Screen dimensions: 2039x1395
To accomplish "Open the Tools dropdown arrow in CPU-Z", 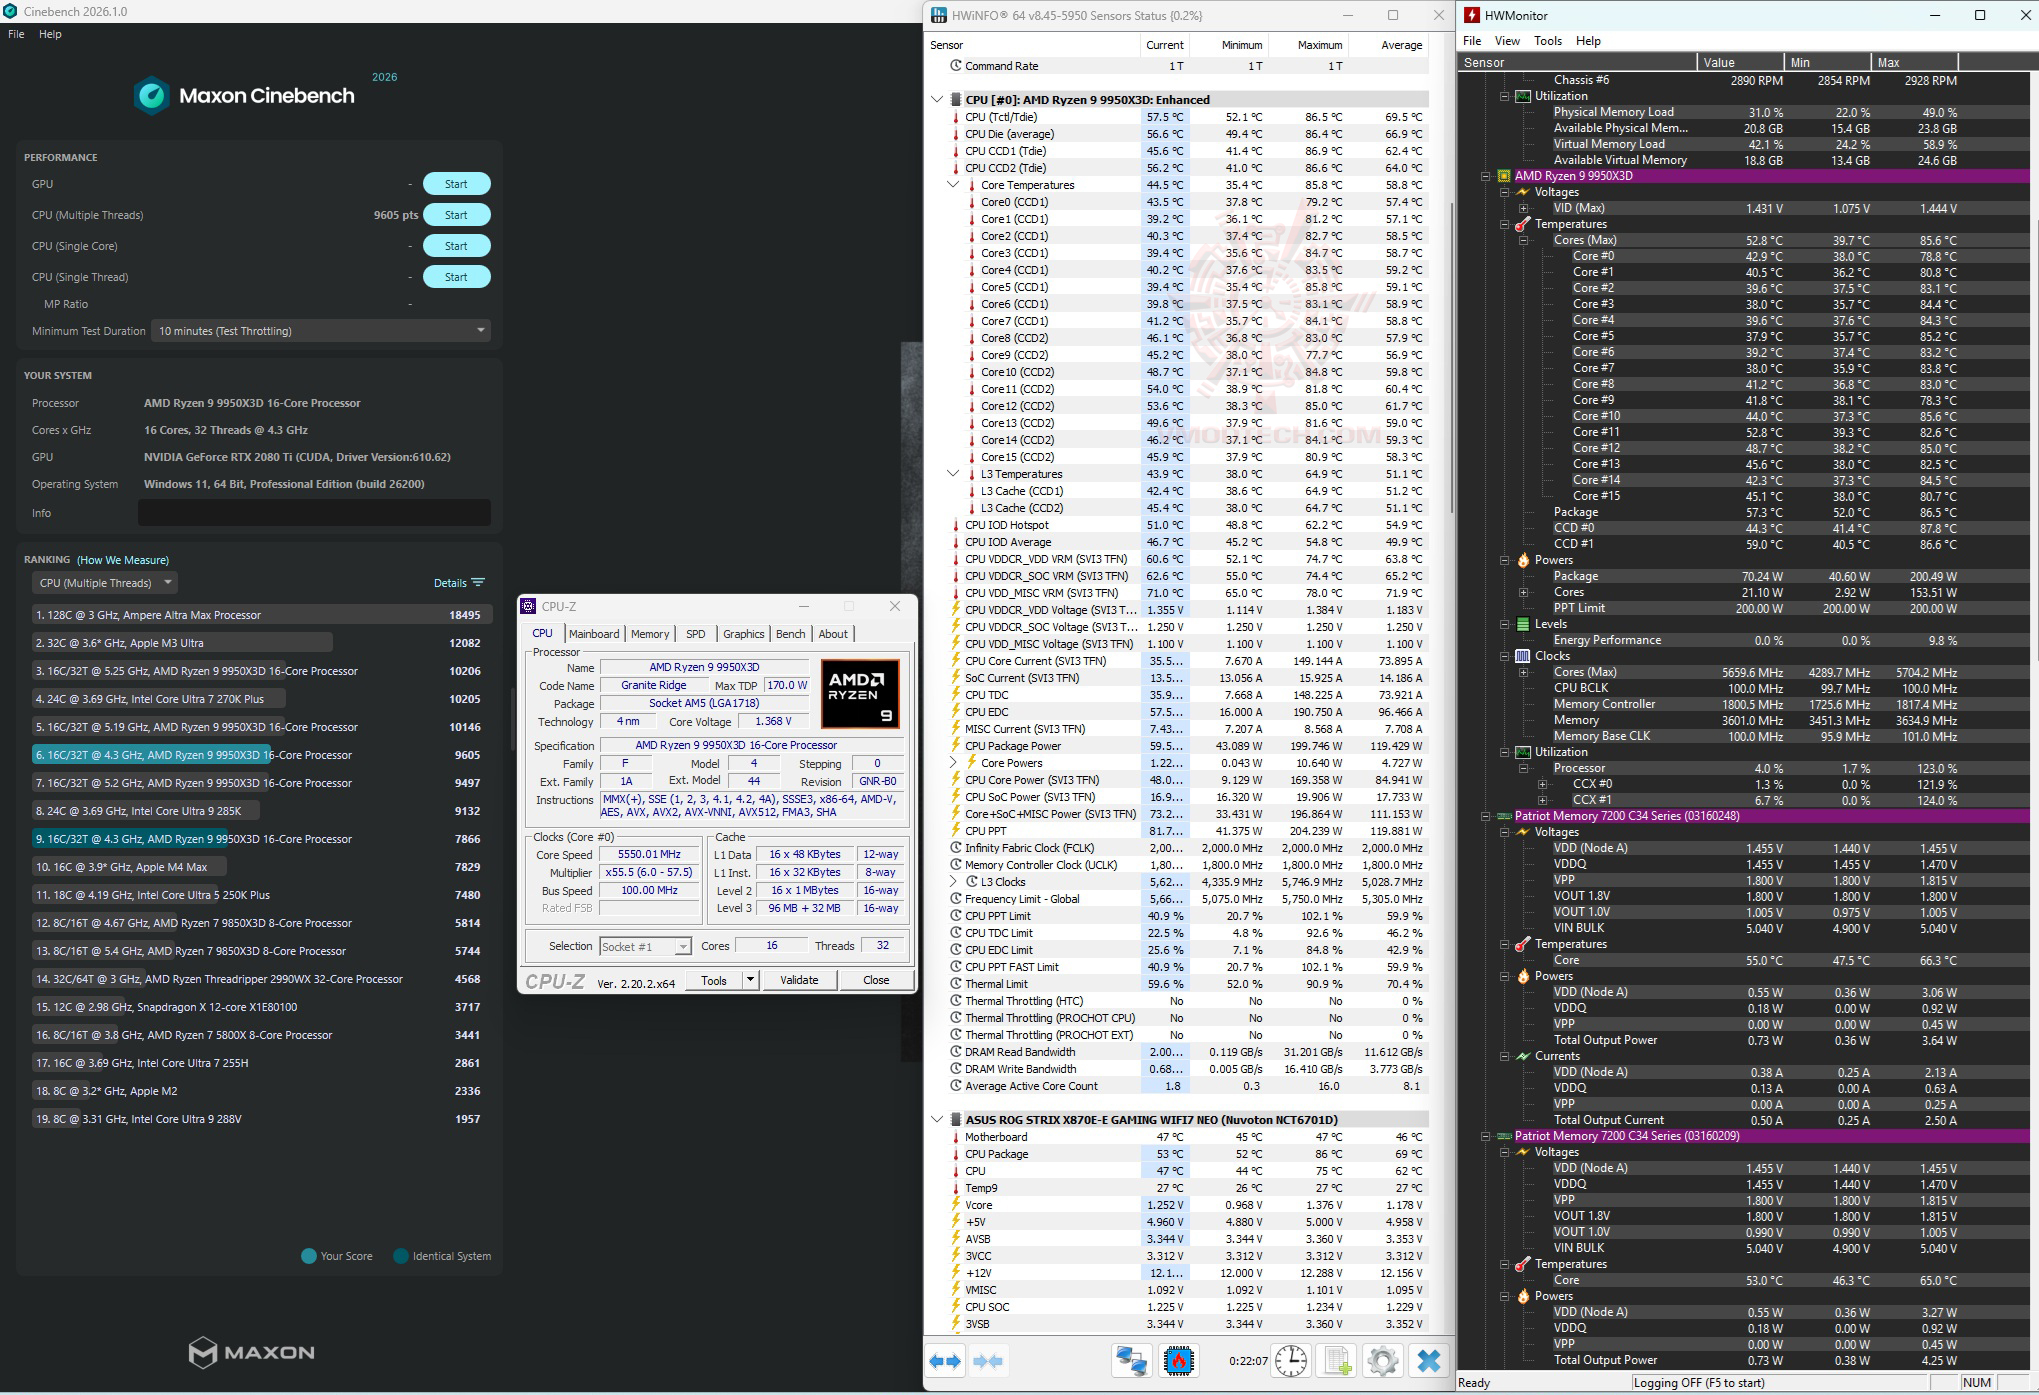I will click(x=750, y=980).
